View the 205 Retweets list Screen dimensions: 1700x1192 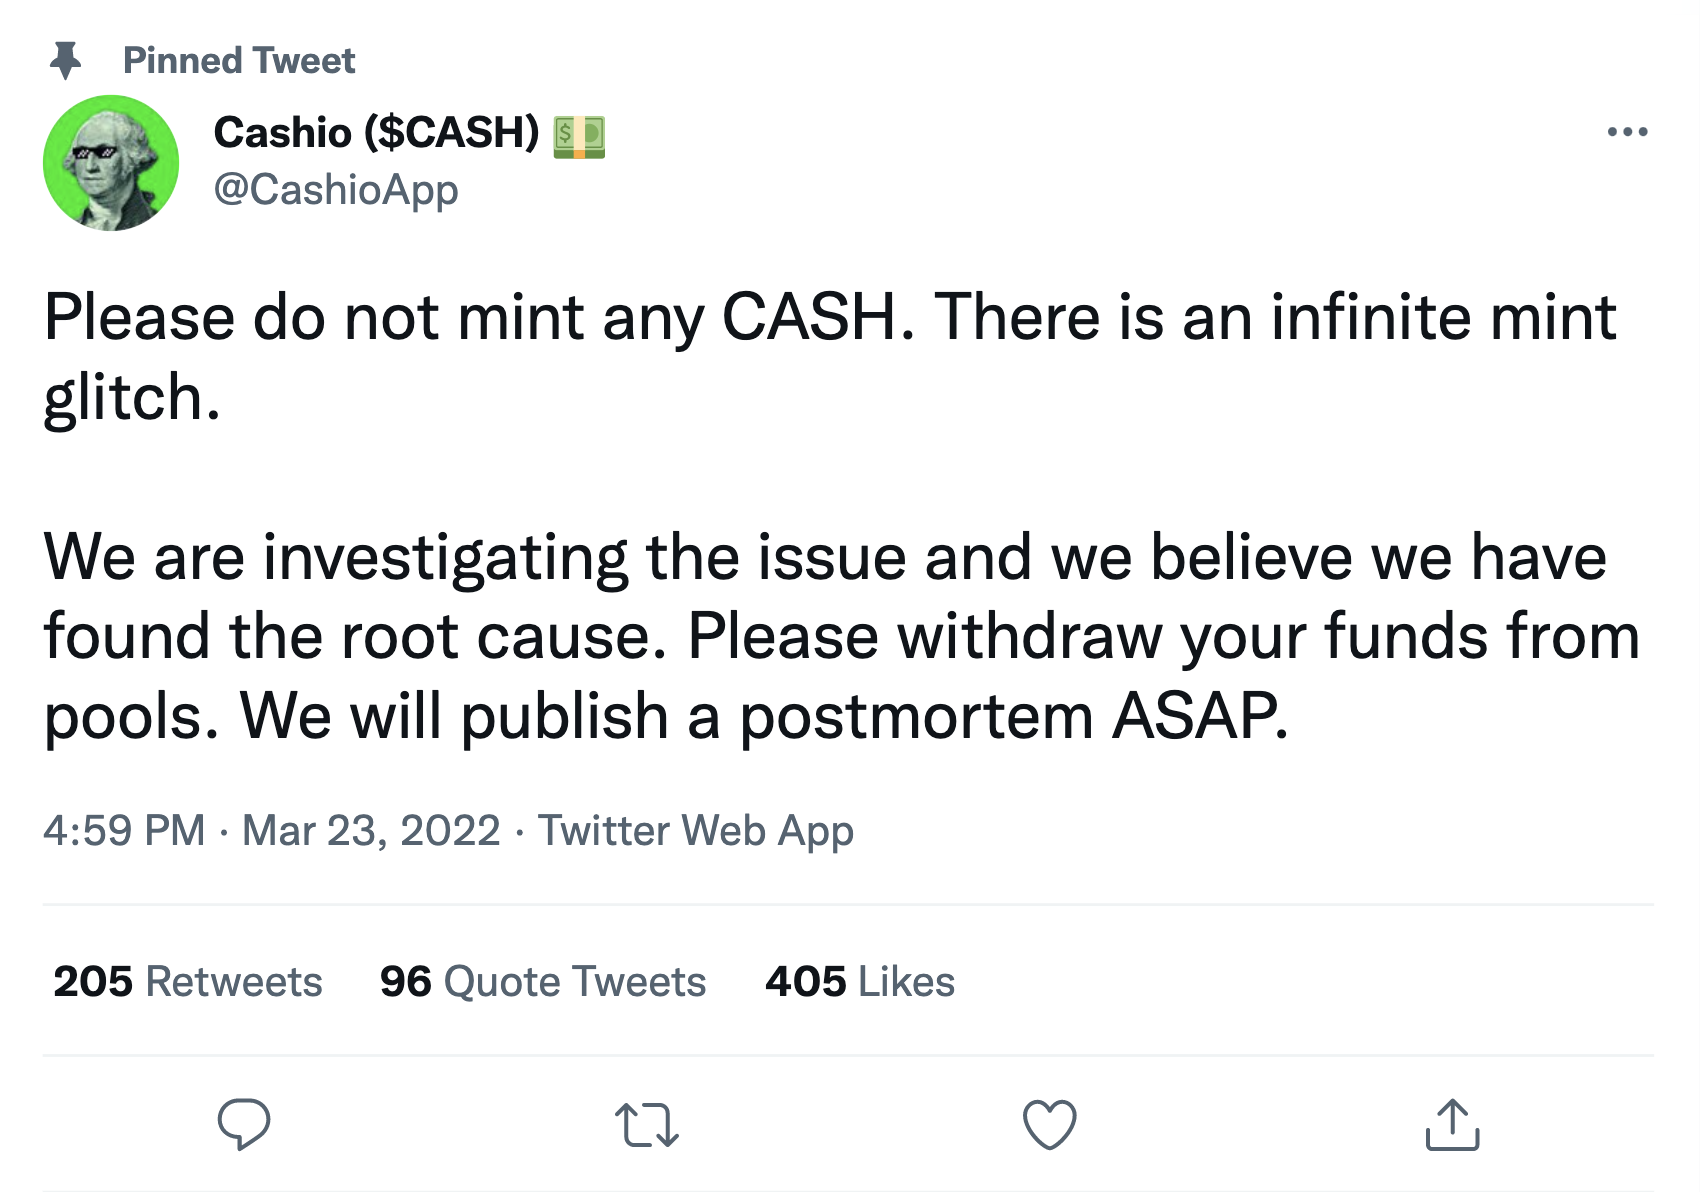188,982
